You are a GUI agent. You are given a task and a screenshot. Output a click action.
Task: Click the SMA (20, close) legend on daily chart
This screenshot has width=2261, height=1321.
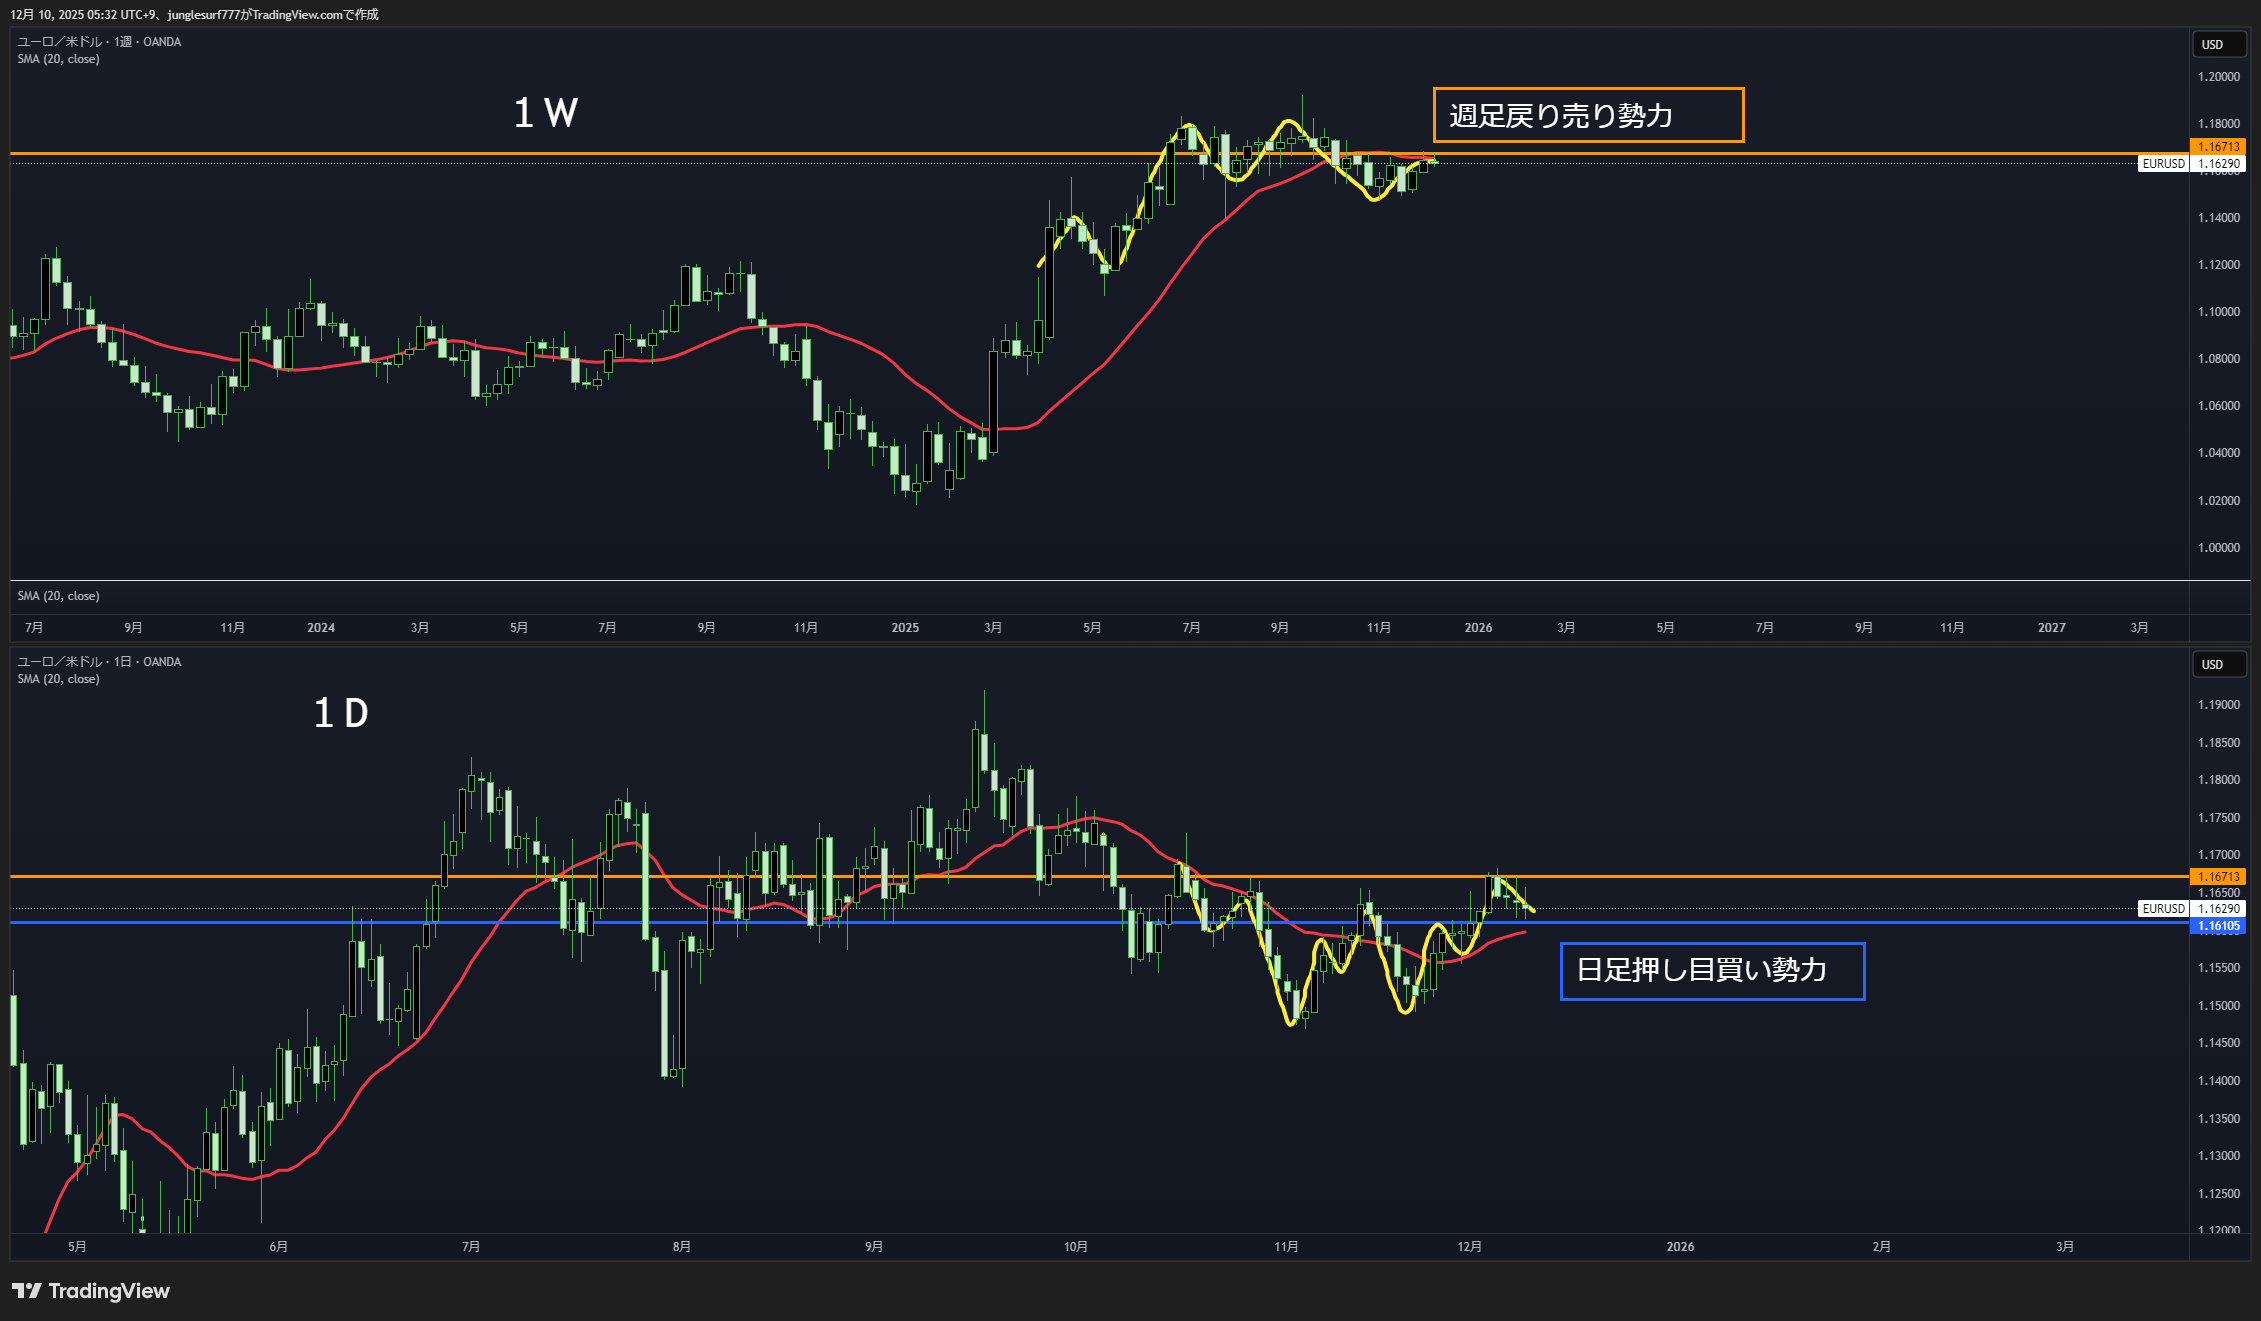click(x=58, y=679)
